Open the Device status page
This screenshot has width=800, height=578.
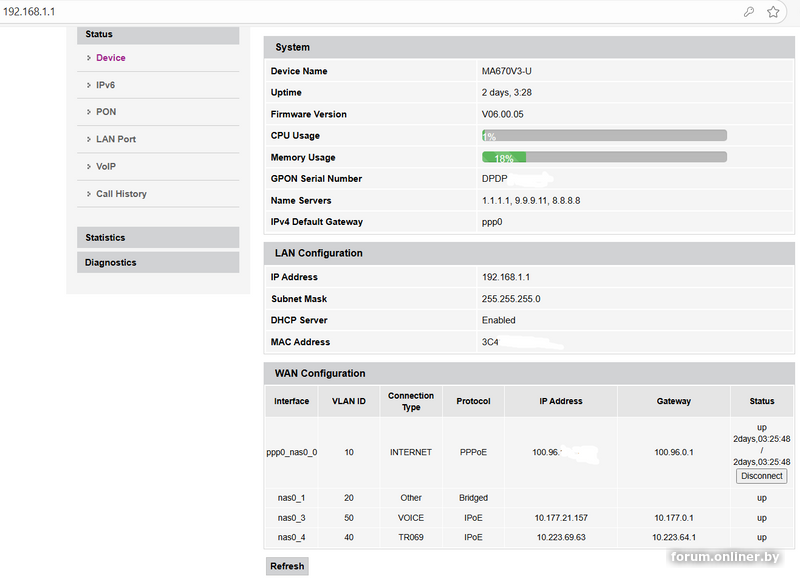(x=110, y=58)
